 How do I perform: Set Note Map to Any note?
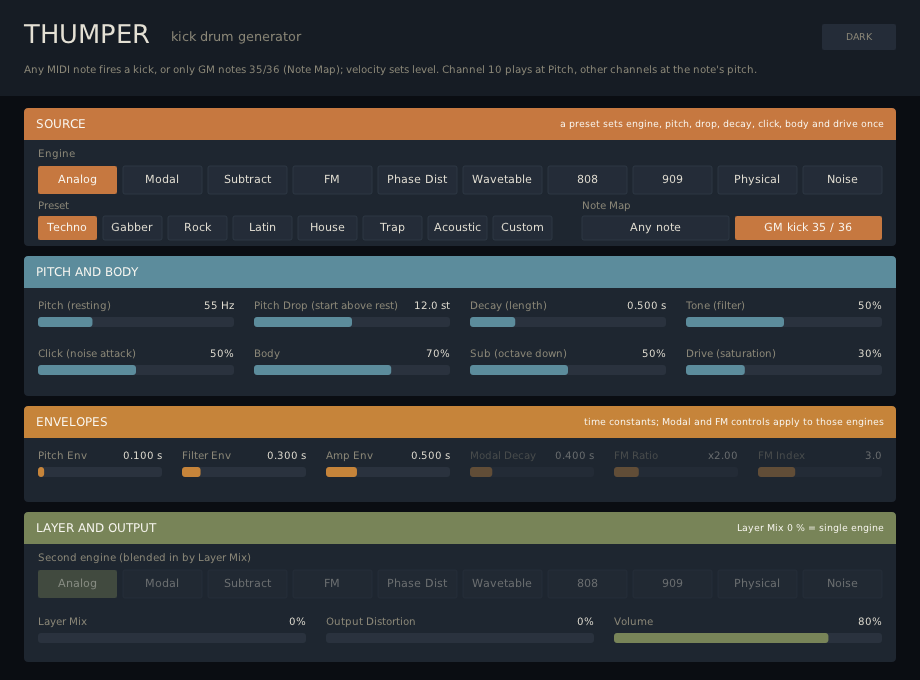[x=655, y=228]
